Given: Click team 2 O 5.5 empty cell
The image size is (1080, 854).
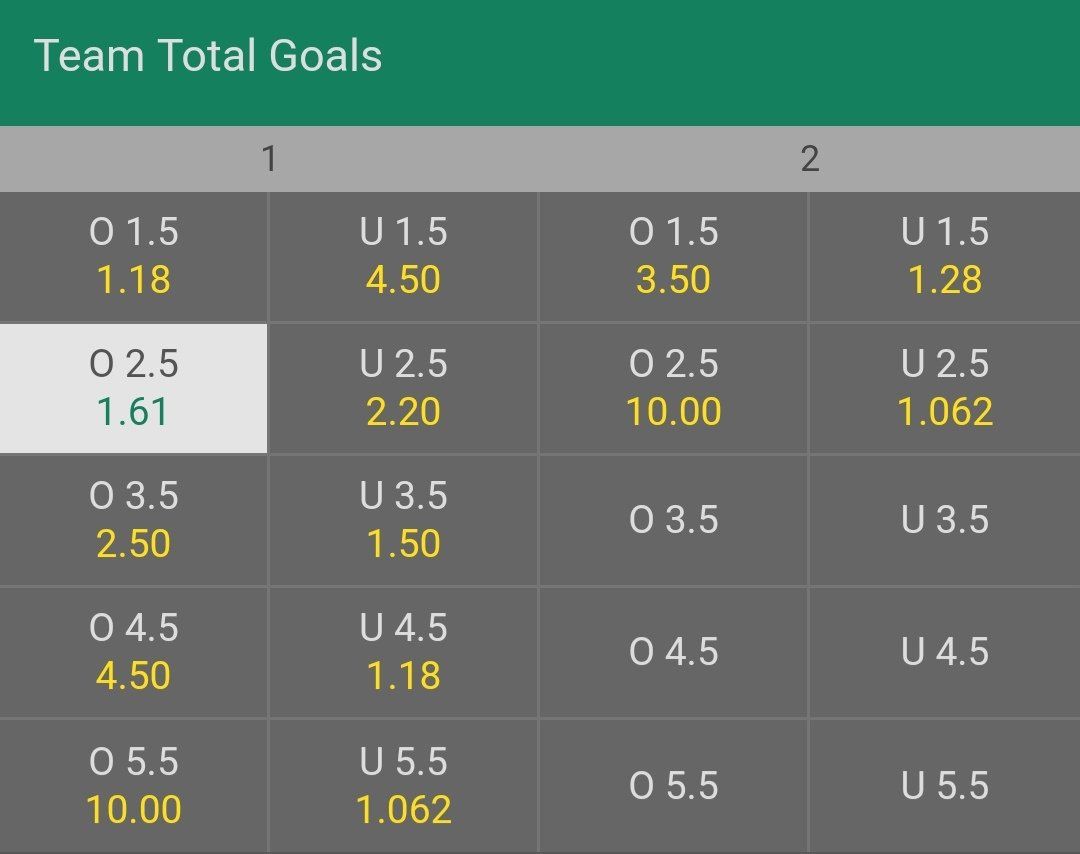Looking at the screenshot, I should click(x=674, y=786).
